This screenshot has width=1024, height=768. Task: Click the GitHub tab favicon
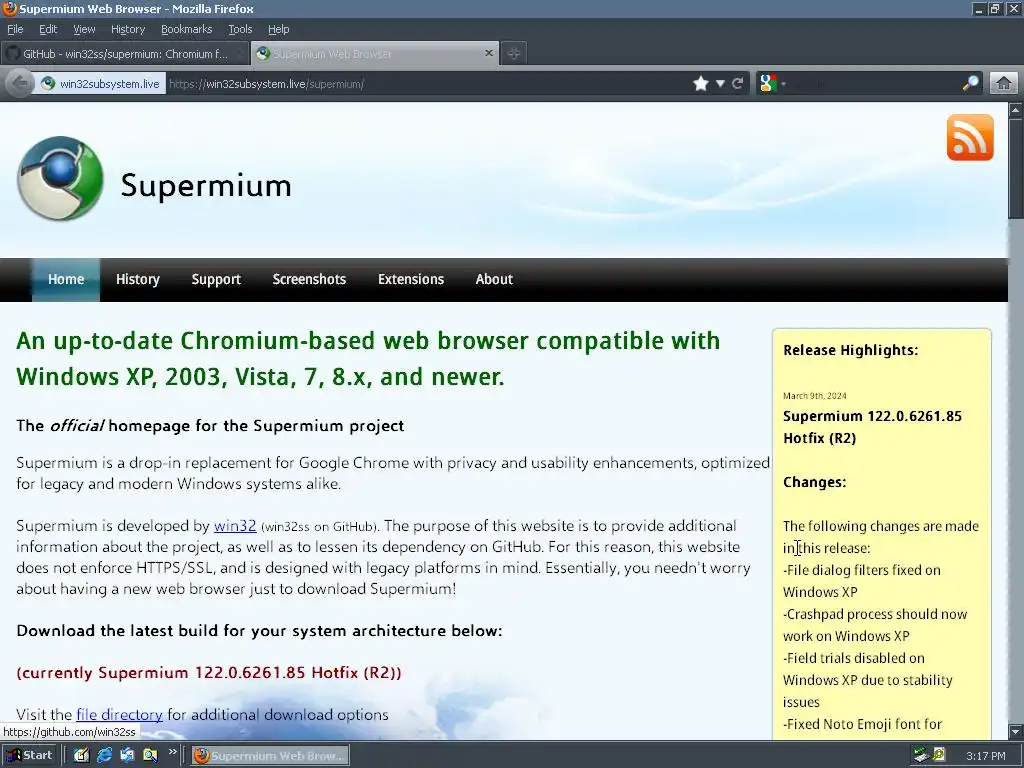pyautogui.click(x=13, y=54)
